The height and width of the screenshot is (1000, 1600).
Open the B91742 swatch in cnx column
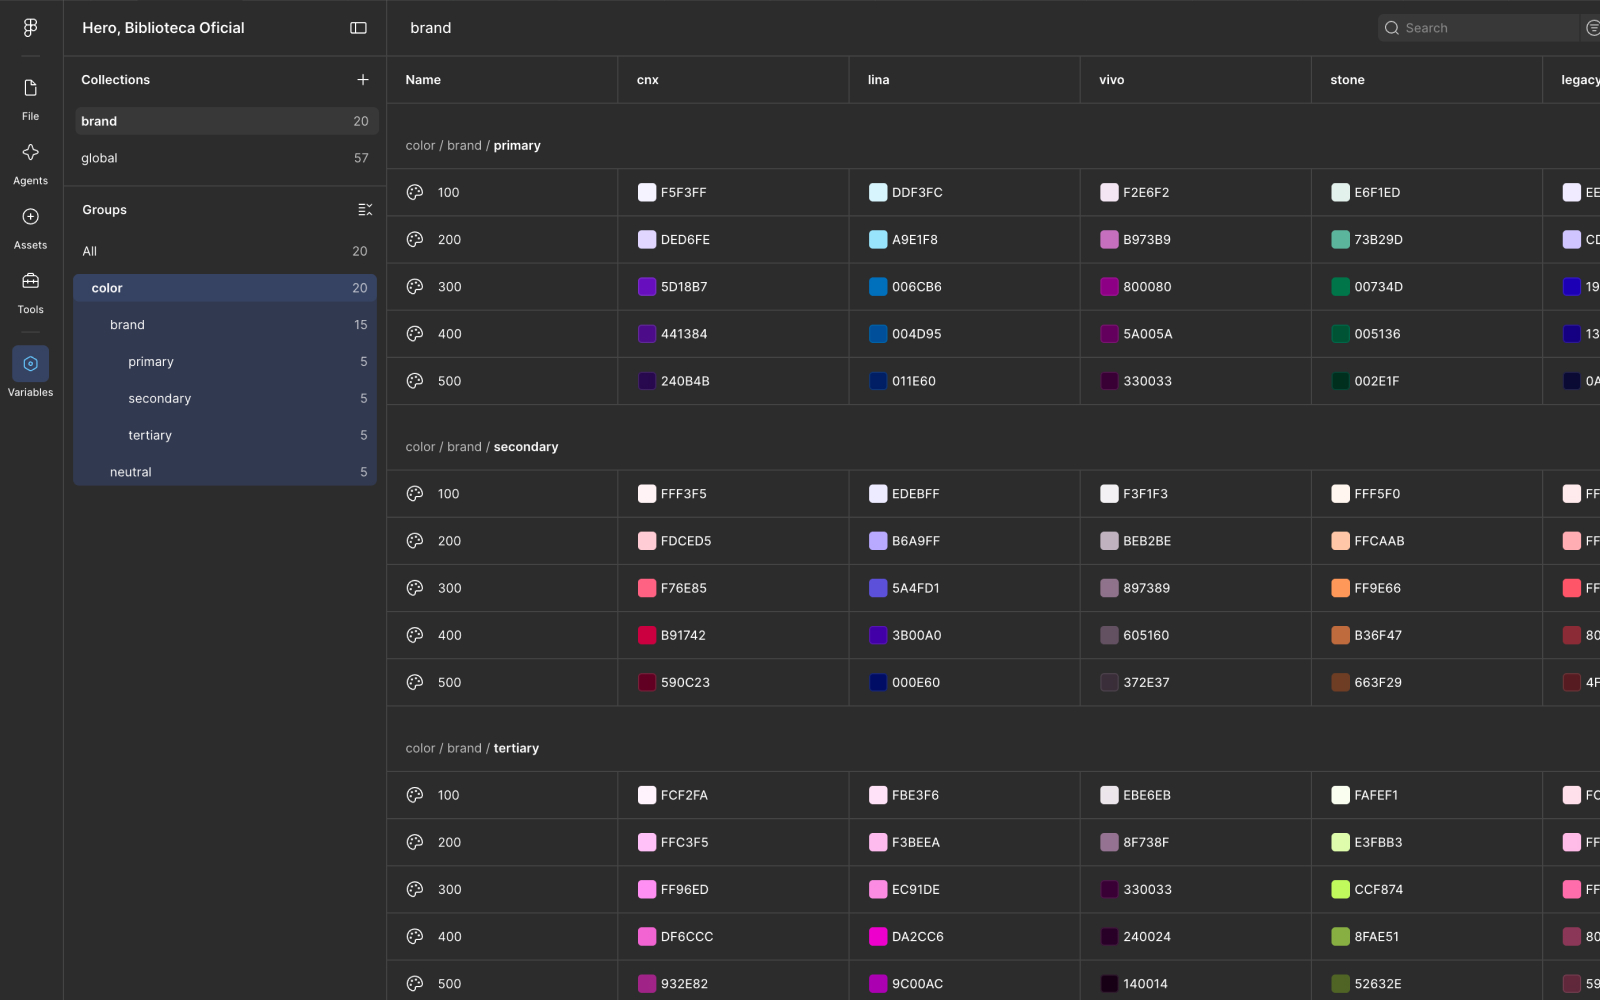pos(647,635)
